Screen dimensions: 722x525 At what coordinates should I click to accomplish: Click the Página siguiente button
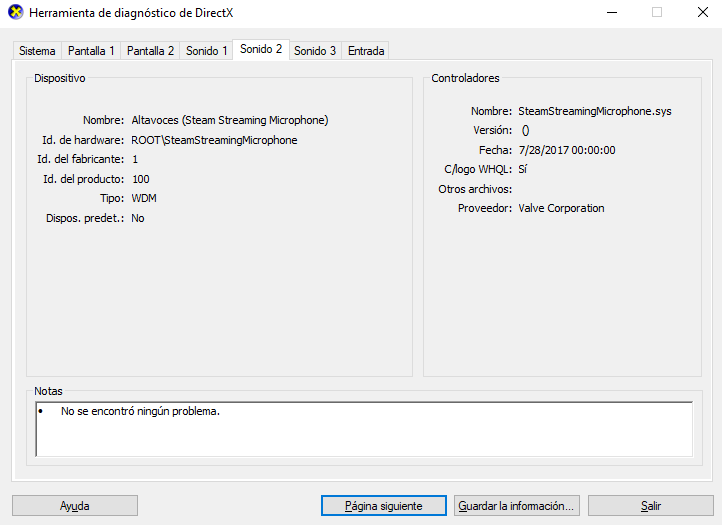[x=384, y=506]
